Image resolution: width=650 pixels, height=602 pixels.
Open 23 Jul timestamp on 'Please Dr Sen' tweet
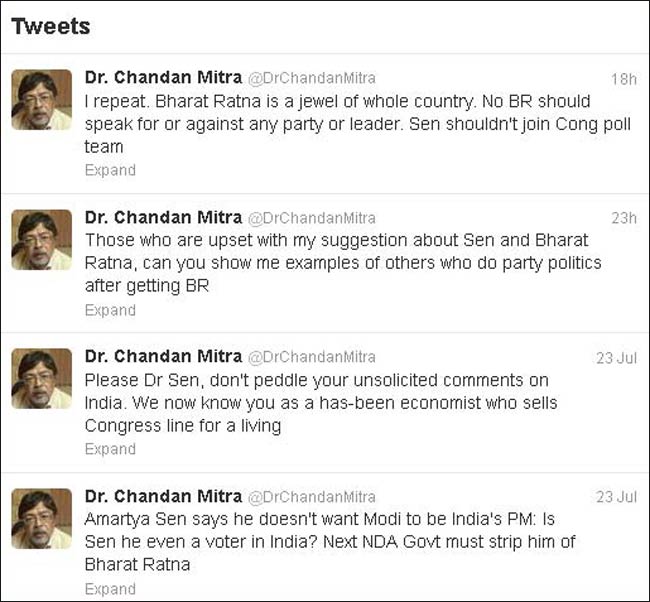pyautogui.click(x=616, y=357)
